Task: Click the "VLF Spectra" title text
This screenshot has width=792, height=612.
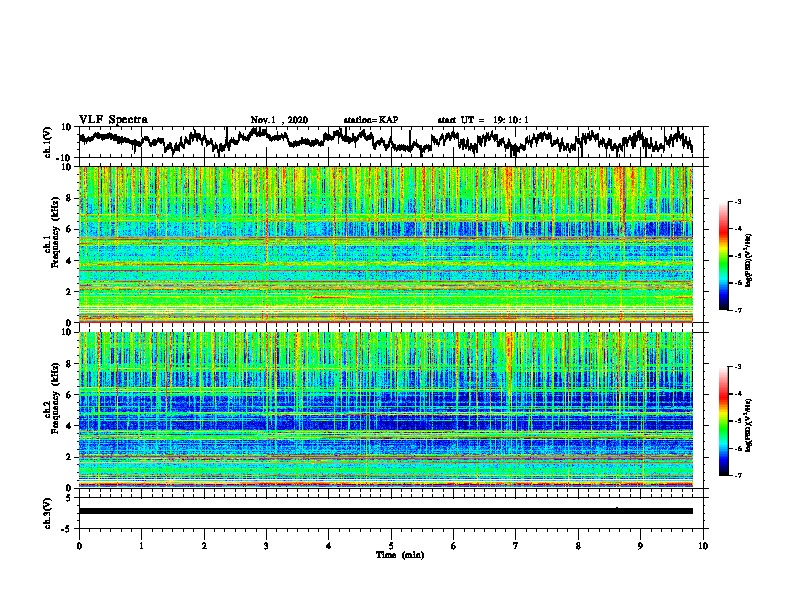Action: coord(113,120)
